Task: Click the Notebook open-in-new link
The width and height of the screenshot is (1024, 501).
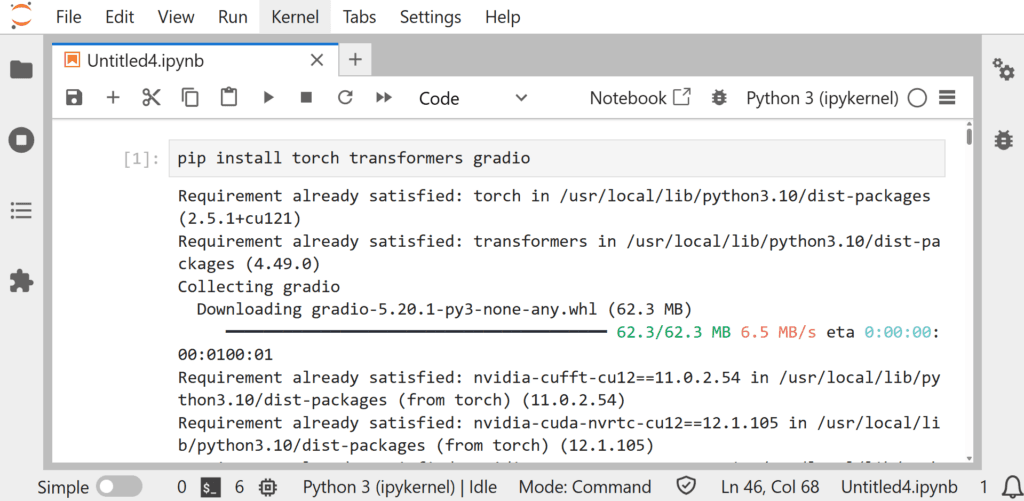Action: click(640, 98)
